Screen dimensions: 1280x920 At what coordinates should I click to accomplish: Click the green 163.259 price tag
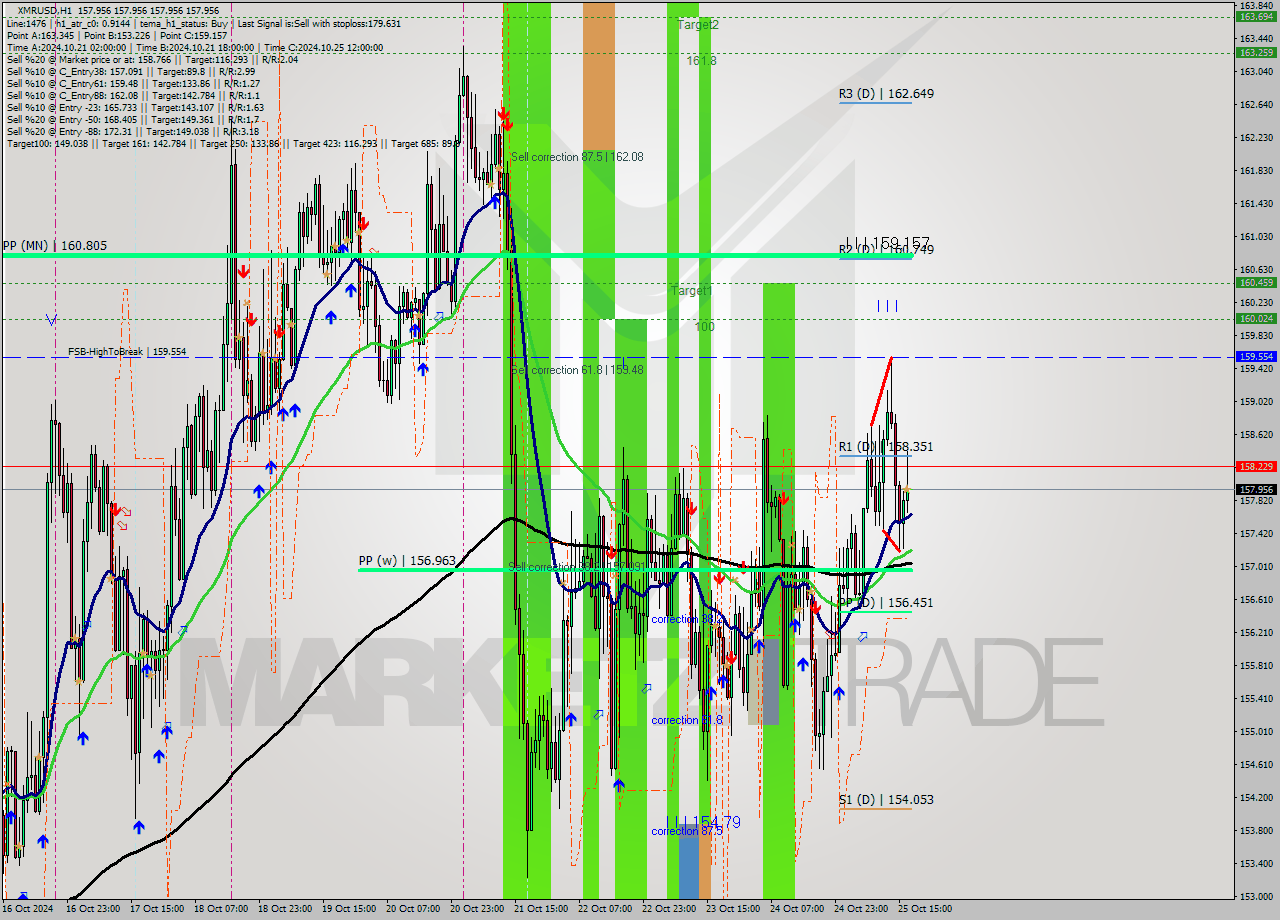click(1257, 52)
